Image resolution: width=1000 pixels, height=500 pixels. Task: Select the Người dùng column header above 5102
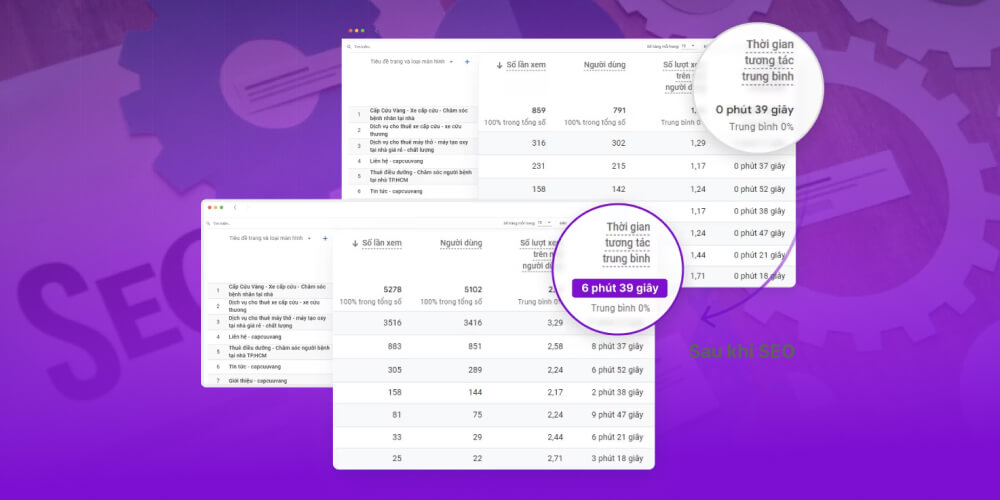(x=459, y=243)
